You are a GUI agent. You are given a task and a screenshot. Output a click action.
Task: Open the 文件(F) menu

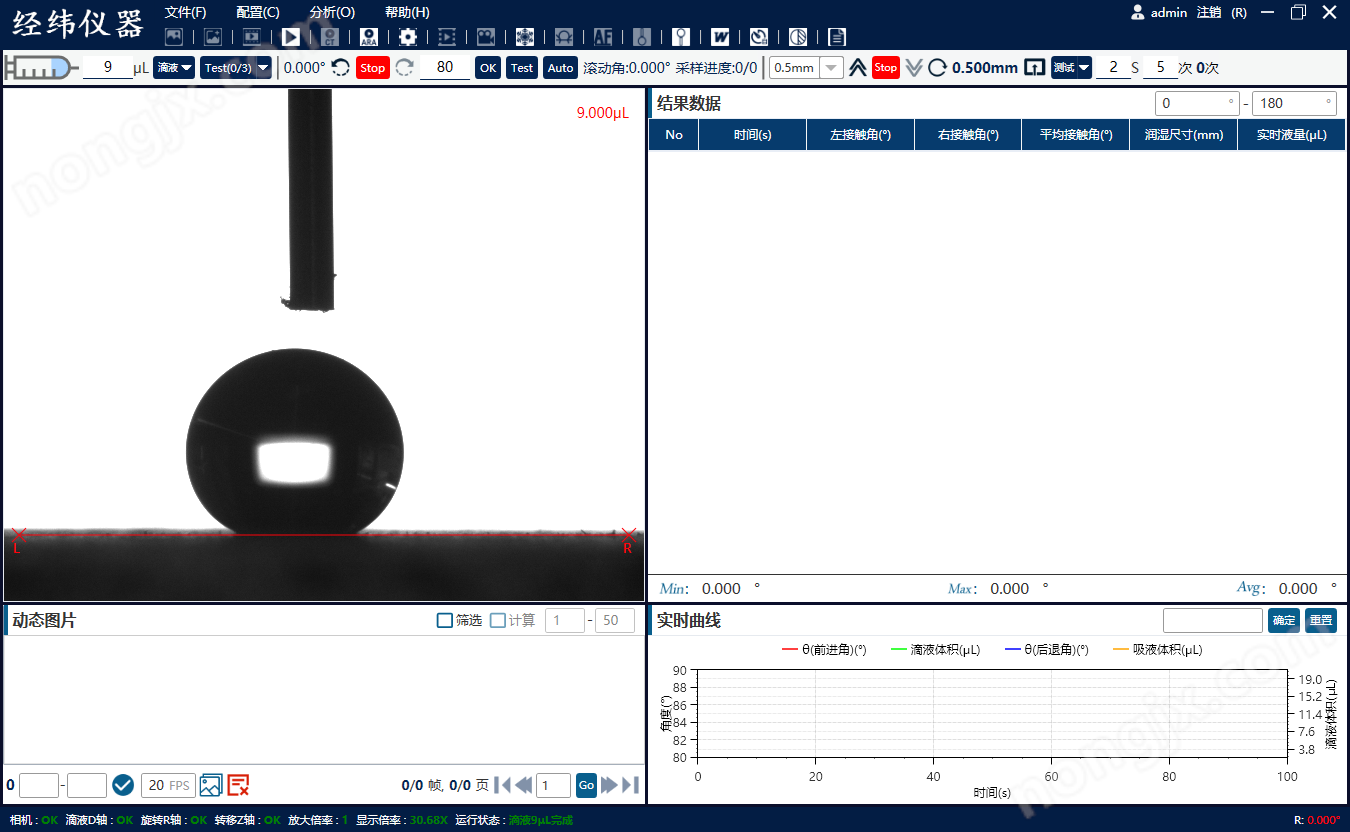(x=184, y=12)
